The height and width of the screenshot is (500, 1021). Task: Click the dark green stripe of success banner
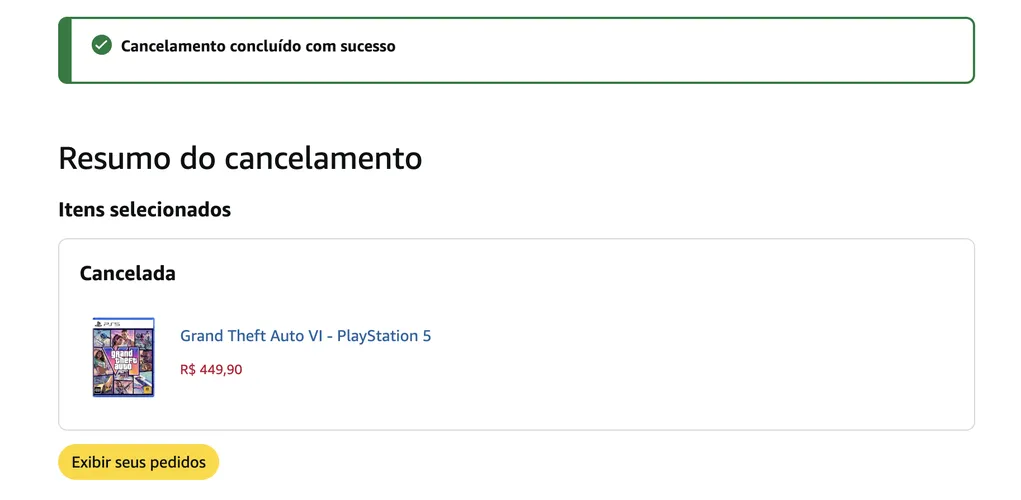(64, 50)
